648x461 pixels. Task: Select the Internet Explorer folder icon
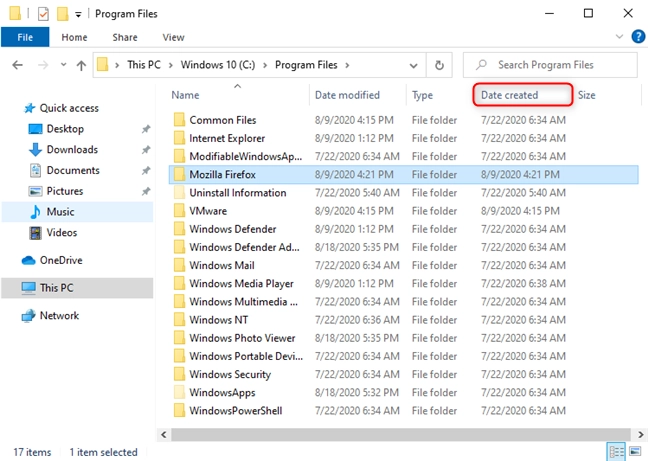click(179, 138)
